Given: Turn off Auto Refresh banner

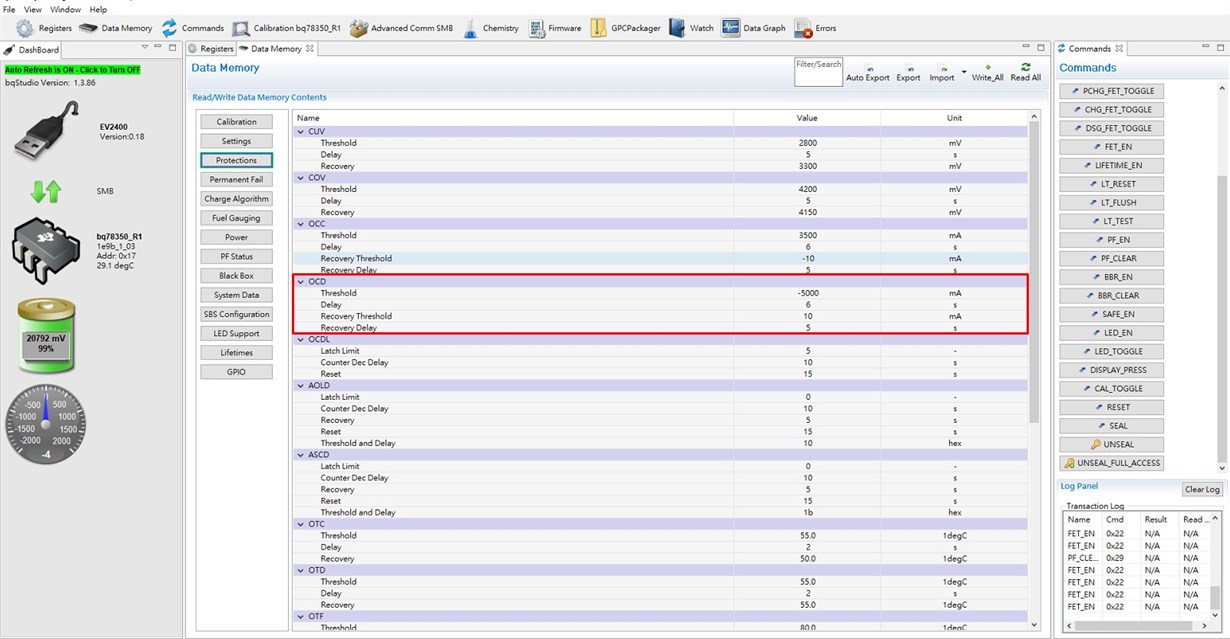Looking at the screenshot, I should click(72, 70).
